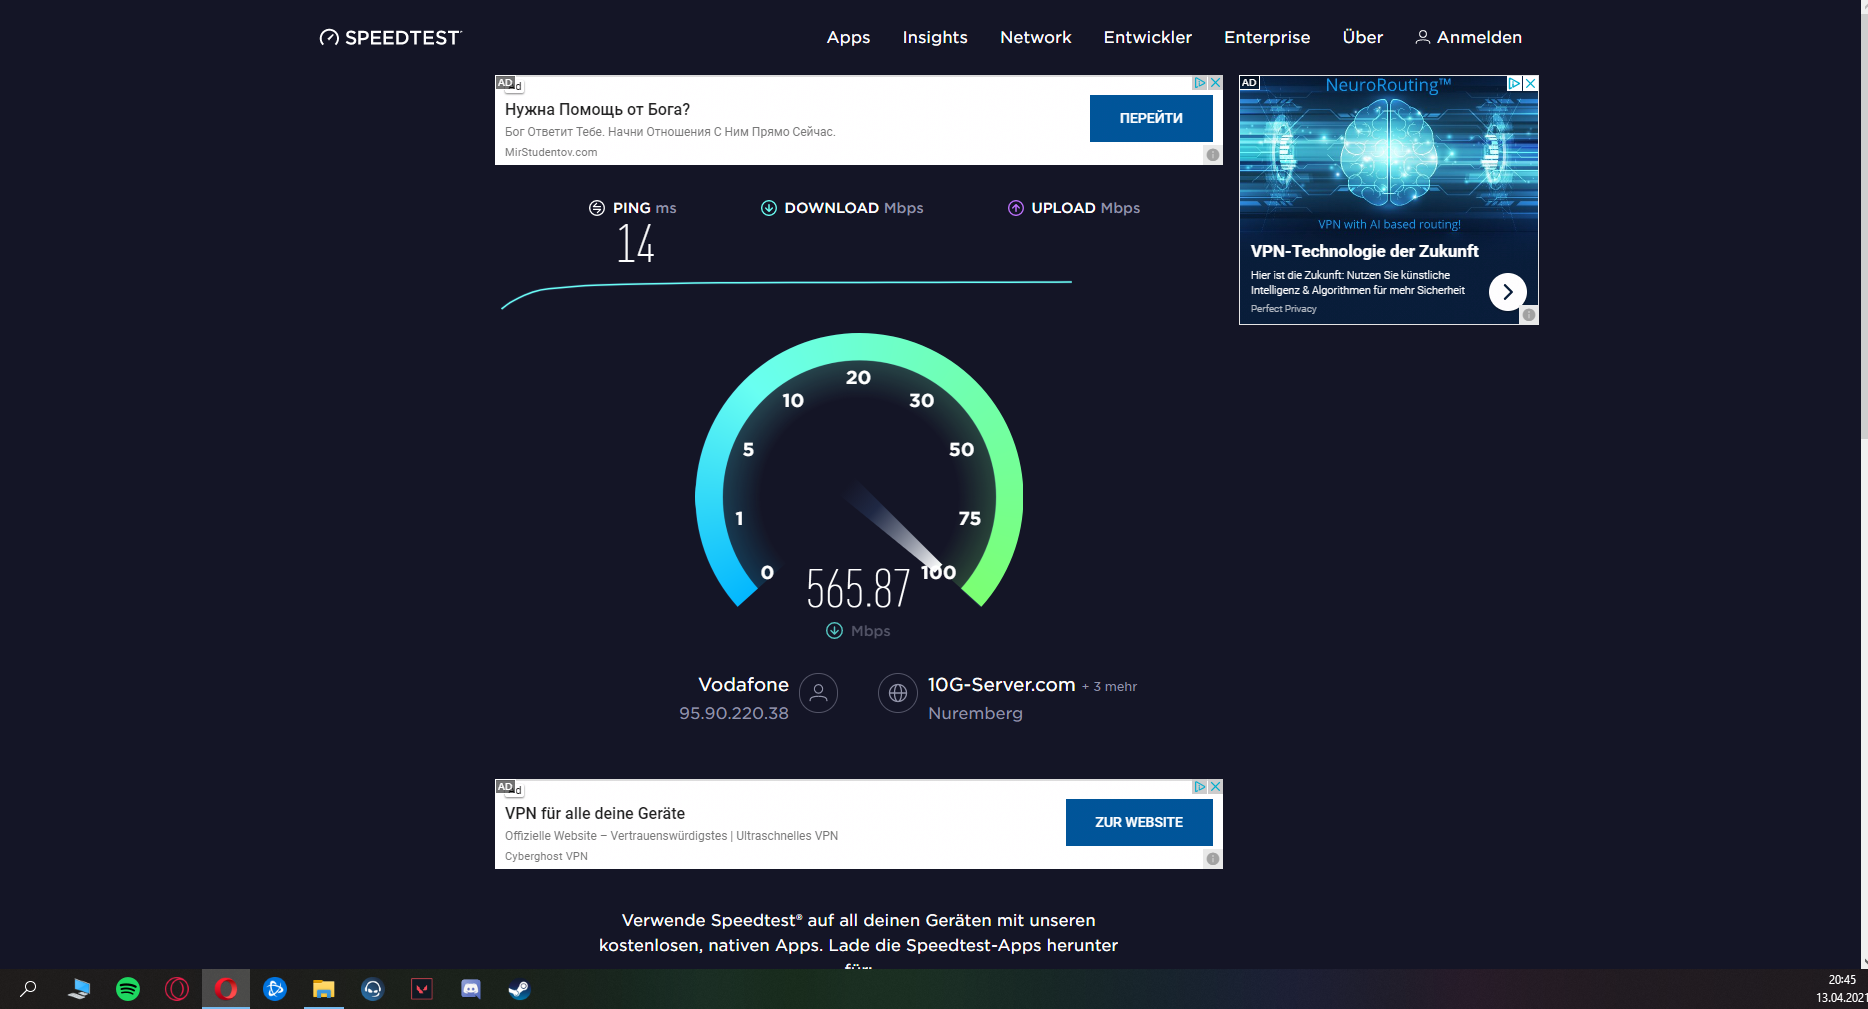
Task: Click the Vodafone user profile icon
Action: 818,693
